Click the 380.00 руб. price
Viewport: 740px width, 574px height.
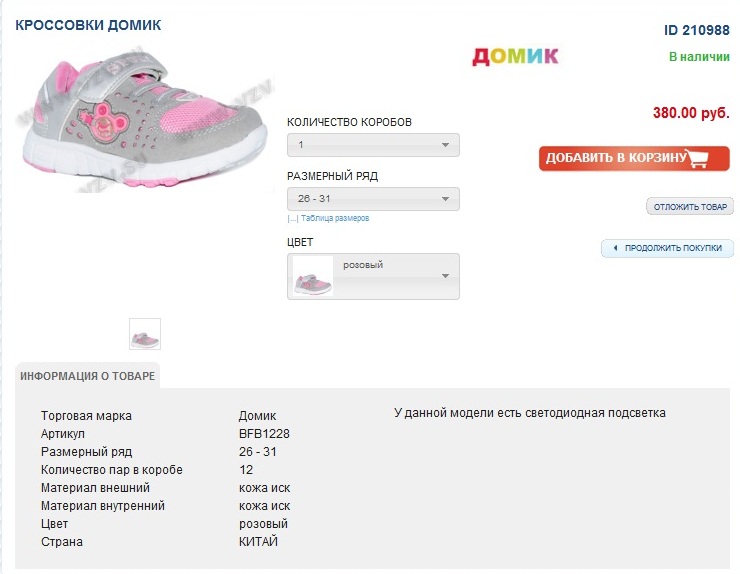tap(691, 113)
